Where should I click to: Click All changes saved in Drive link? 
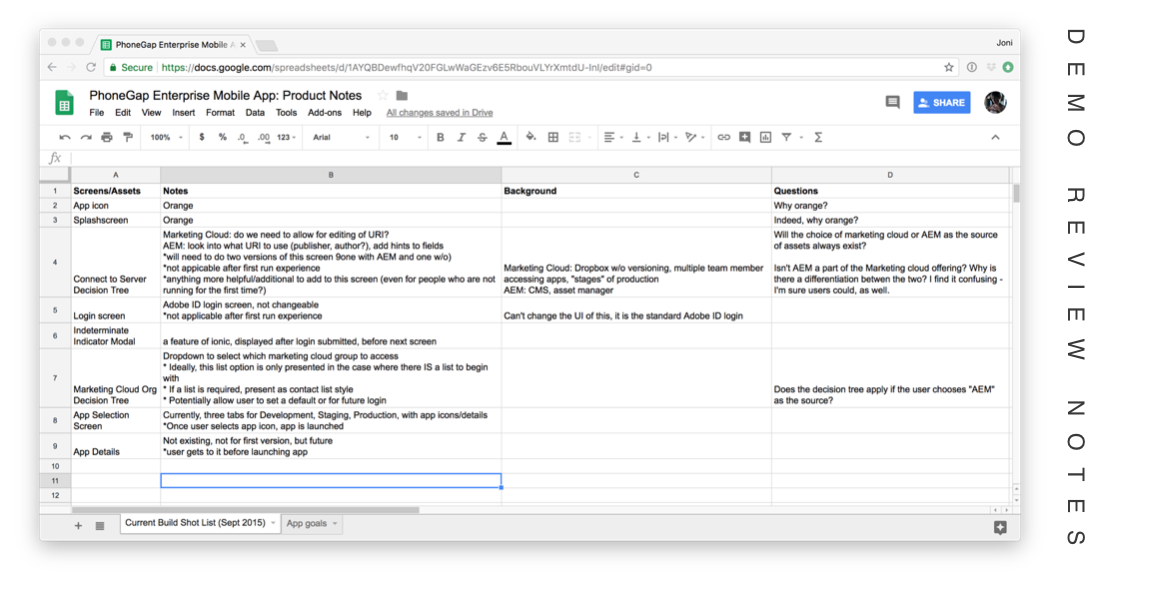point(439,113)
